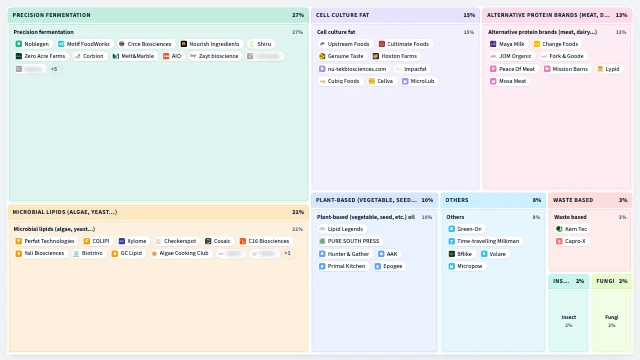The image size is (640, 360).
Task: Click the Hunter & Gather logo icon
Action: tap(322, 254)
